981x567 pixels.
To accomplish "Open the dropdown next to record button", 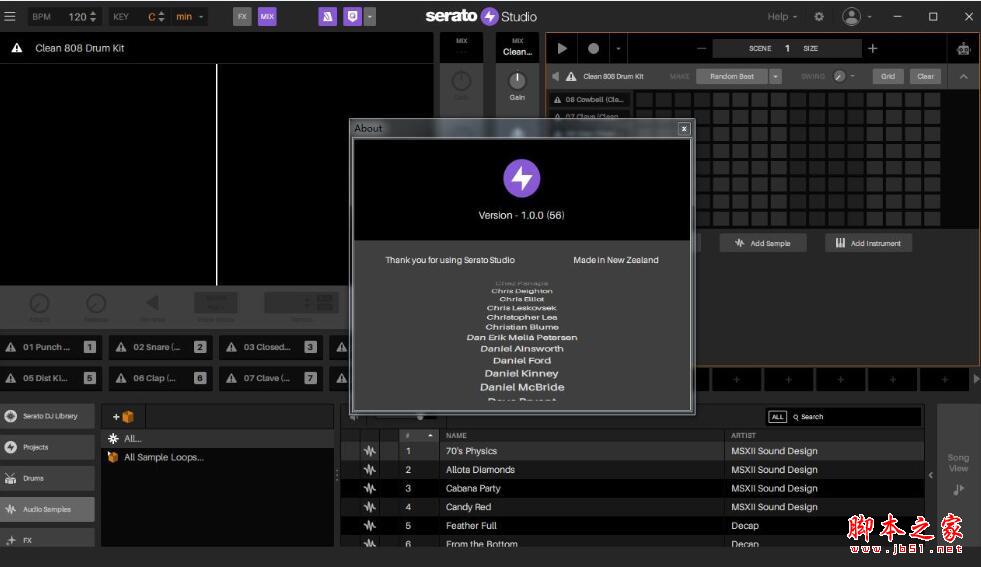I will point(618,48).
